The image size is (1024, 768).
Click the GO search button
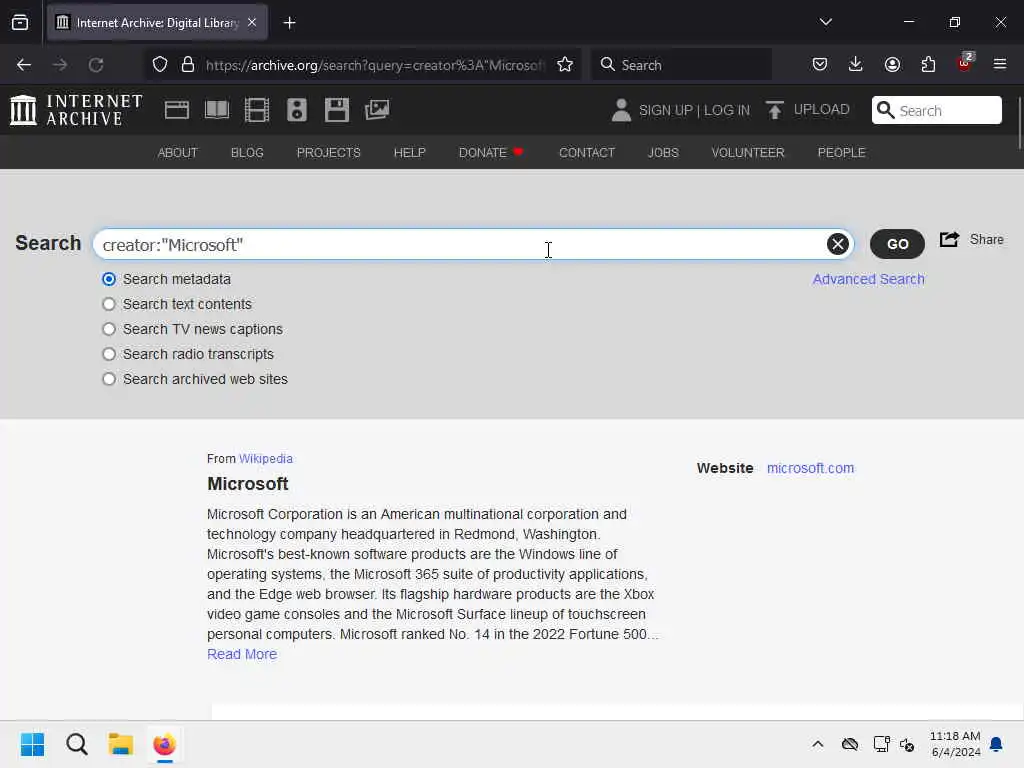897,244
